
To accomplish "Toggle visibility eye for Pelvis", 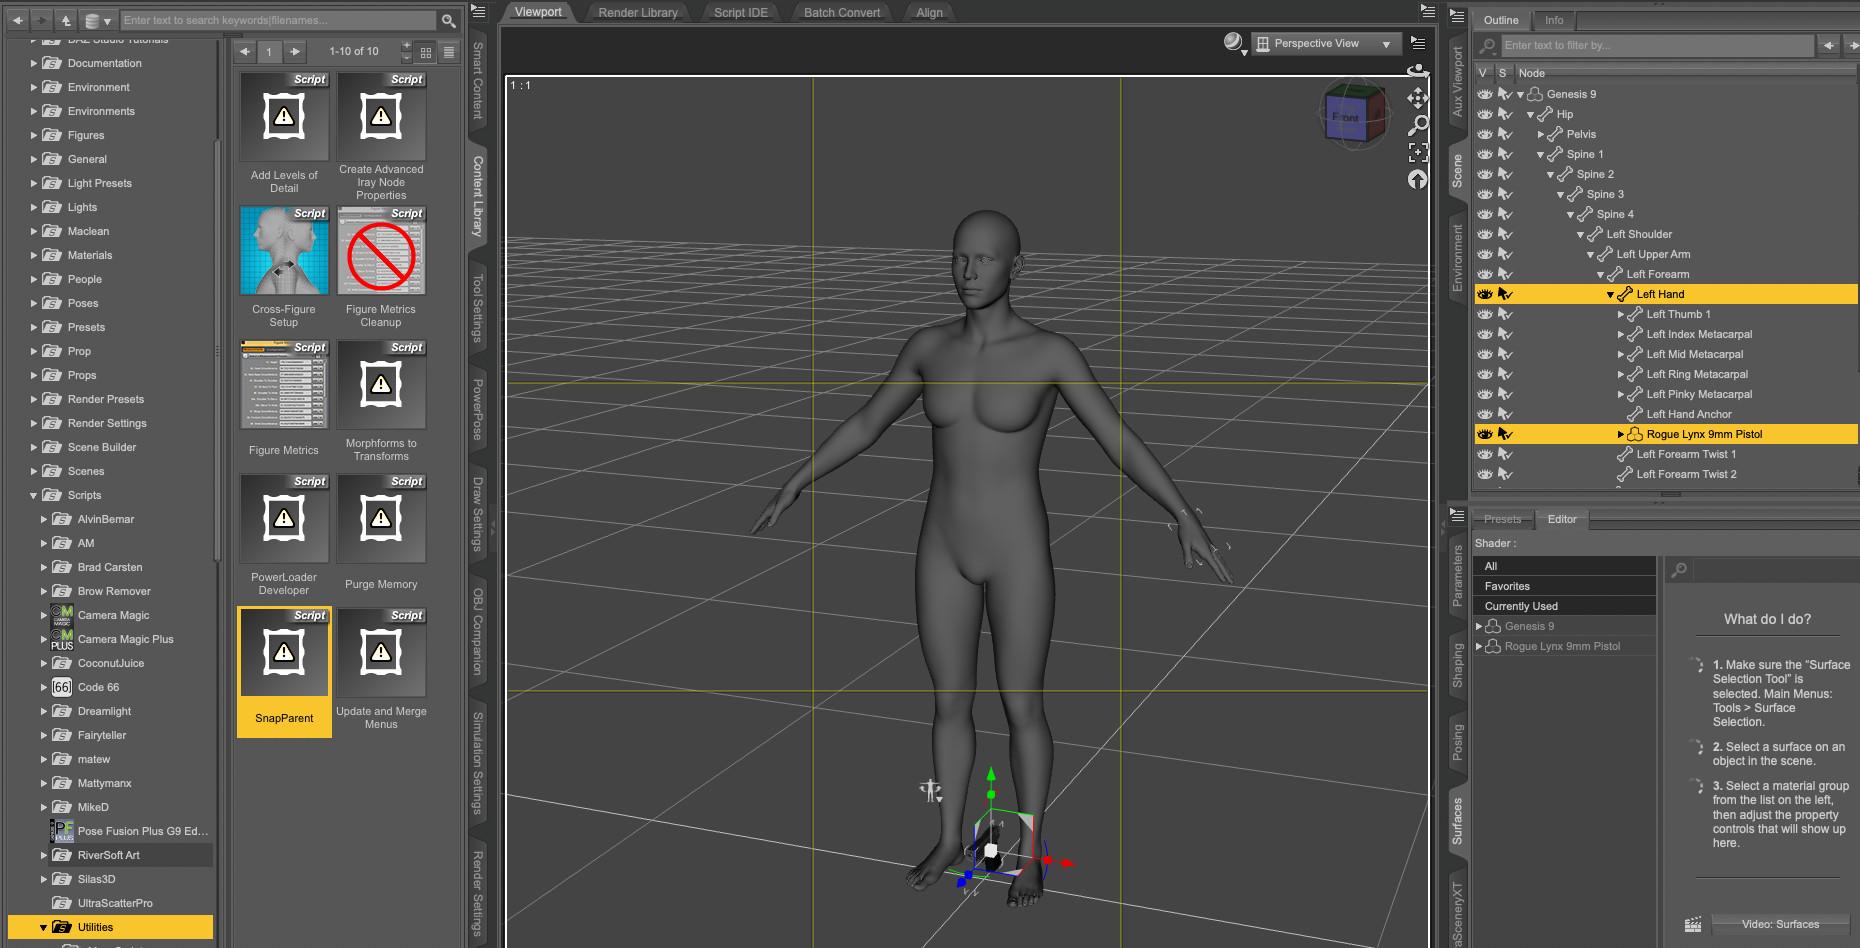I will tap(1485, 134).
